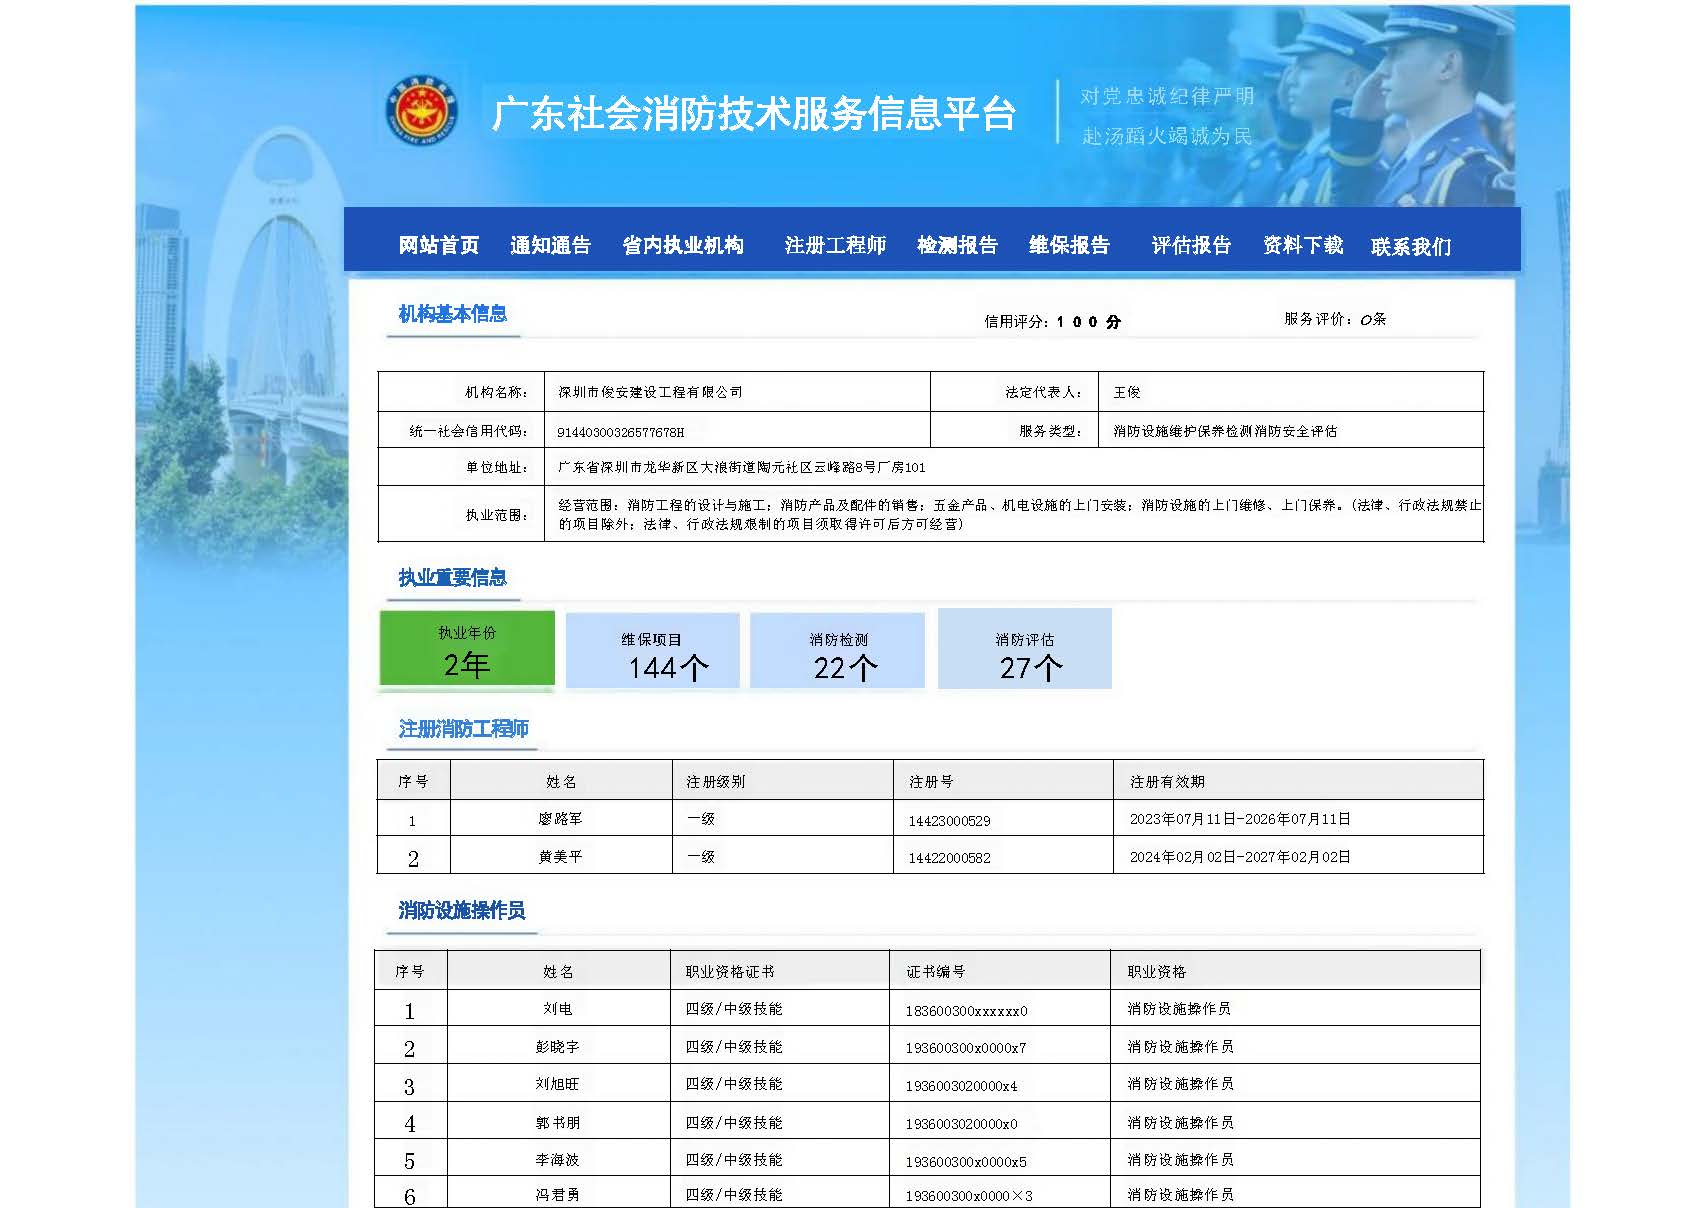Screen dimensions: 1708x1208
Task: Click the 注册有效期 column header
Action: (1167, 781)
